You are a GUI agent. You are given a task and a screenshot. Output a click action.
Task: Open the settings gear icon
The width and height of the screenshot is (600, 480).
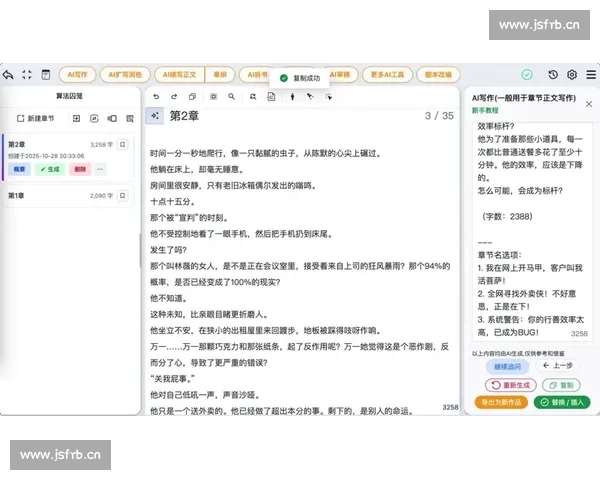tap(572, 74)
